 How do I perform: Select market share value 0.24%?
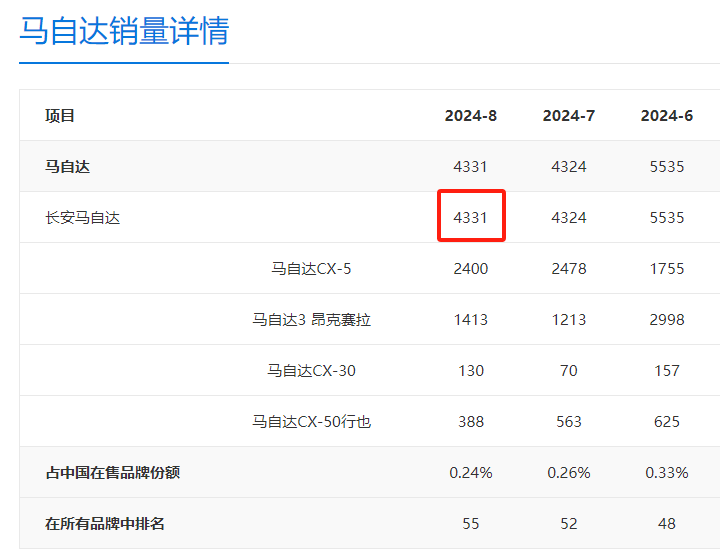471,473
